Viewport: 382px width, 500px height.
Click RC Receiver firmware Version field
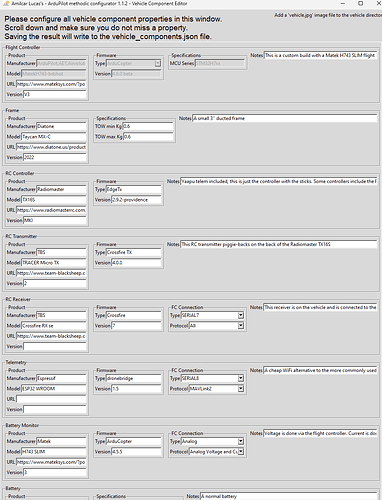point(136,326)
